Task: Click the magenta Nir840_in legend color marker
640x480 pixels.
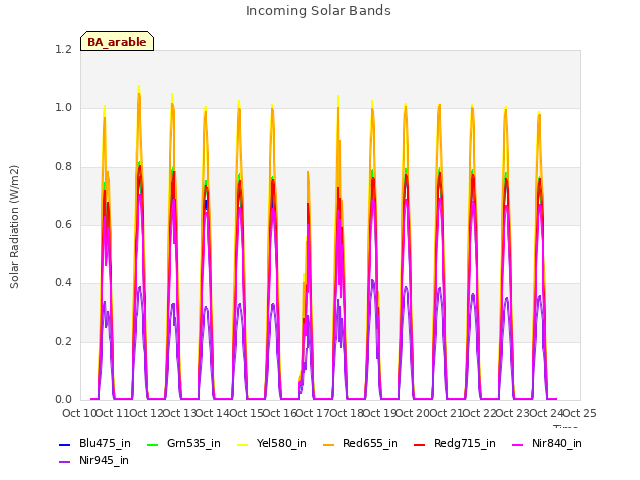Action: click(518, 444)
